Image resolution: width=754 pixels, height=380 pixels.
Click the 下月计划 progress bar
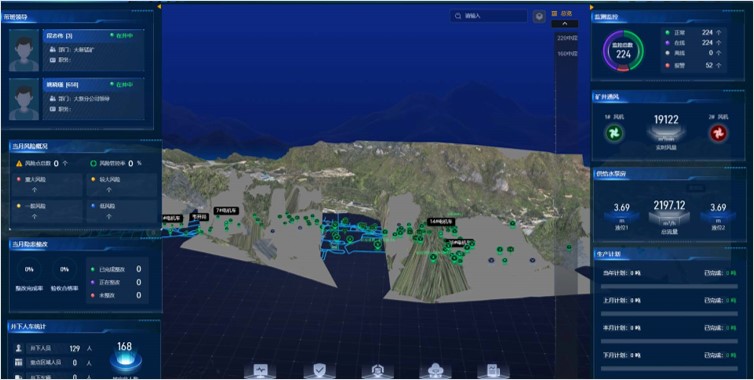669,368
